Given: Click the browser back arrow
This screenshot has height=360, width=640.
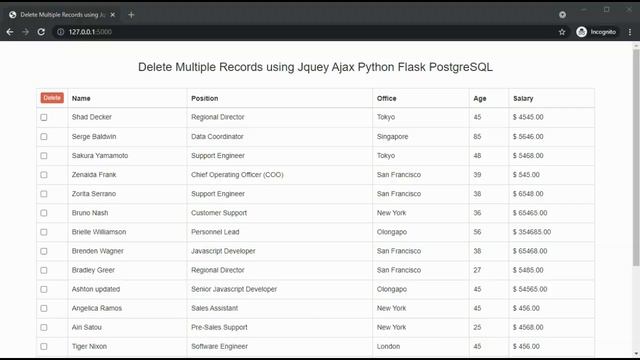Looking at the screenshot, I should pyautogui.click(x=10, y=32).
